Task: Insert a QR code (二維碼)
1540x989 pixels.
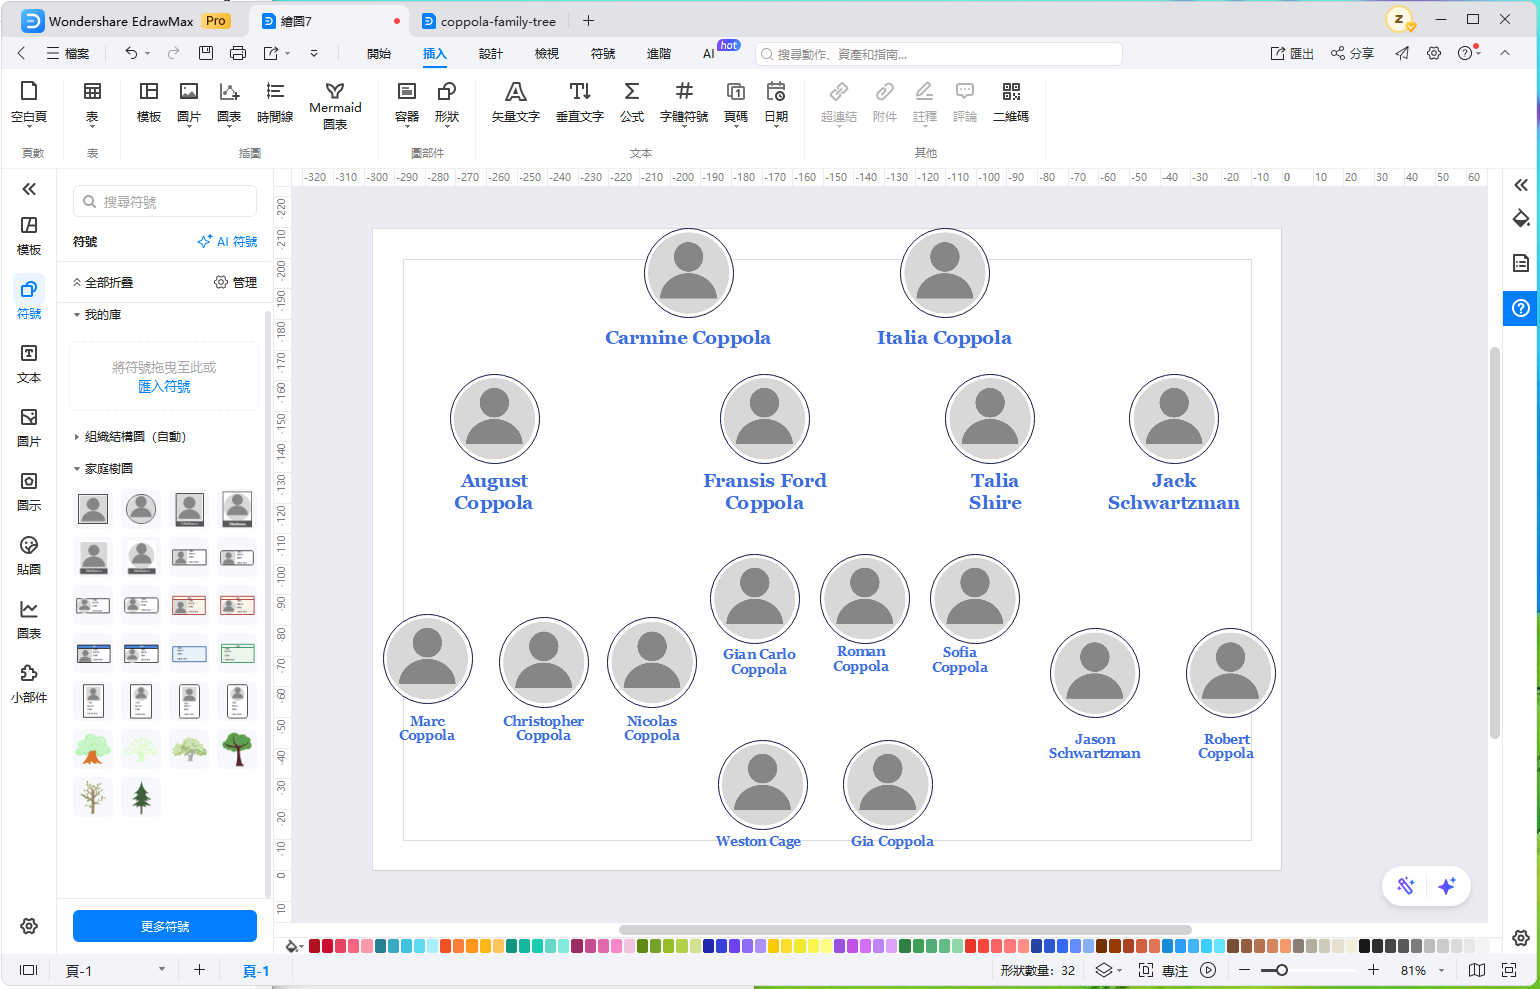Action: point(1011,103)
